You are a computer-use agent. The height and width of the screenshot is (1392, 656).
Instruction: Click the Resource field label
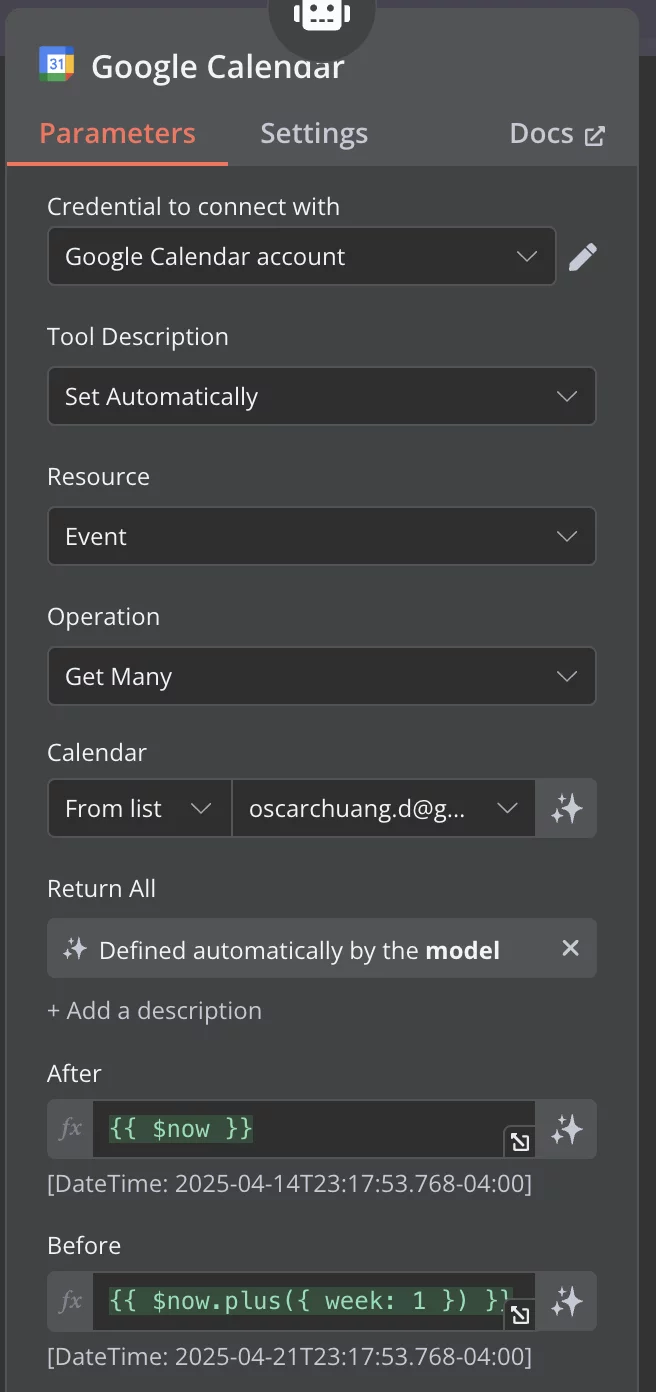pyautogui.click(x=98, y=477)
